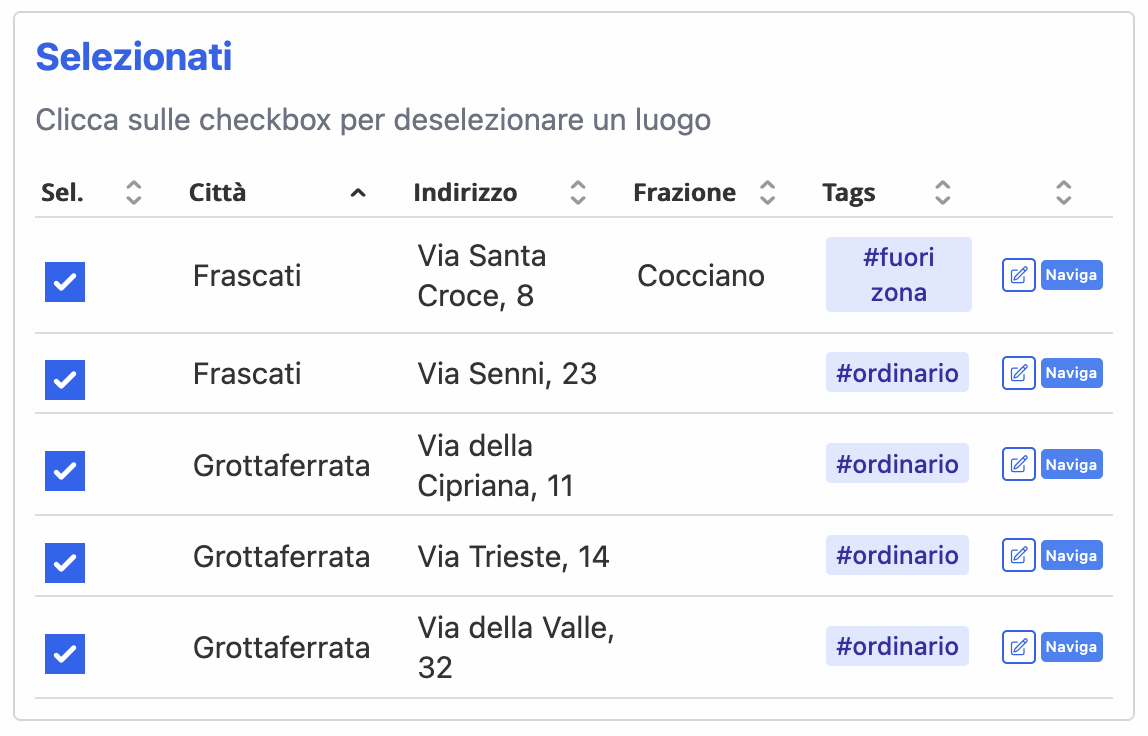Sort by Frazione column arrows
This screenshot has height=736, width=1148.
(x=767, y=193)
